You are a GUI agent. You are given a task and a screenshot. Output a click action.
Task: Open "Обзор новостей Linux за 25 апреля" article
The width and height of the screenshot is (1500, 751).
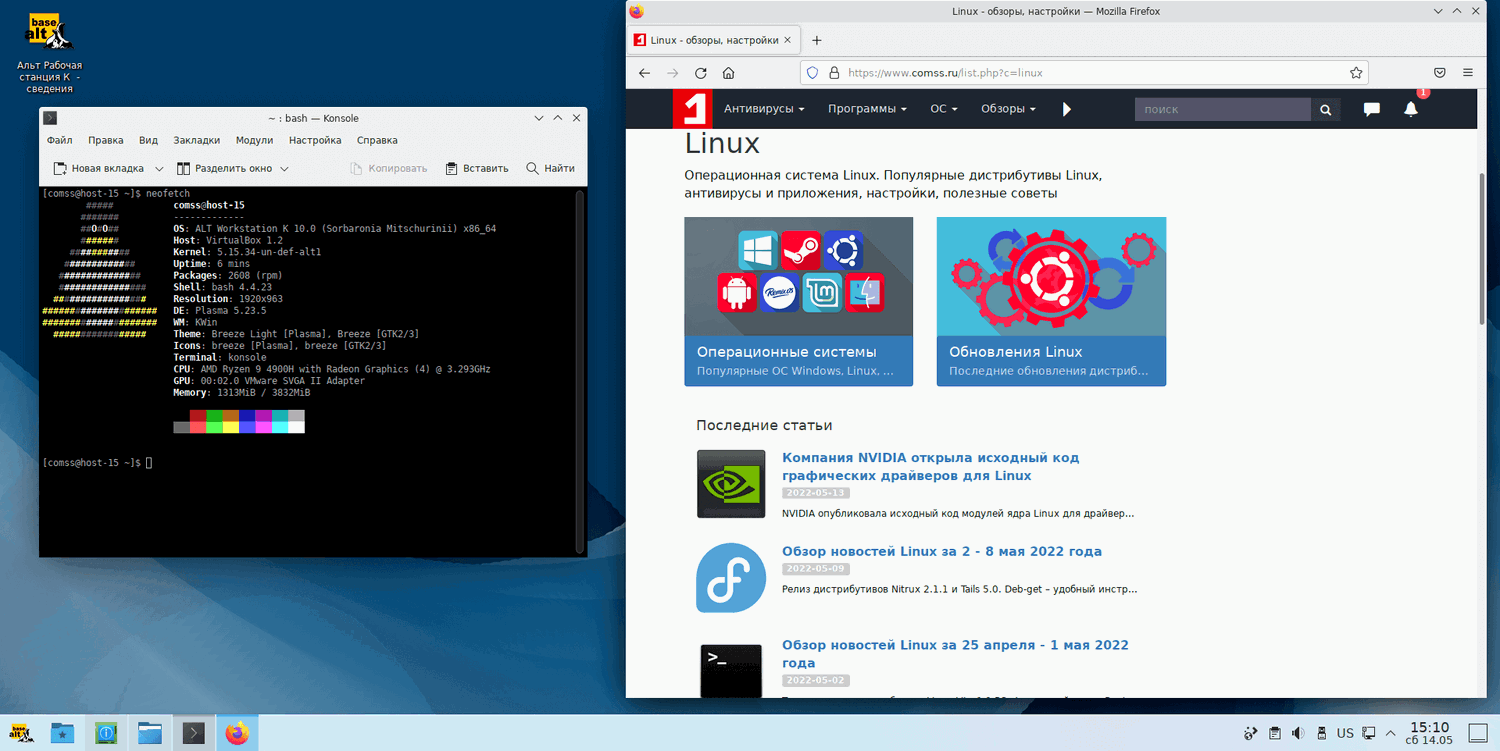[955, 654]
